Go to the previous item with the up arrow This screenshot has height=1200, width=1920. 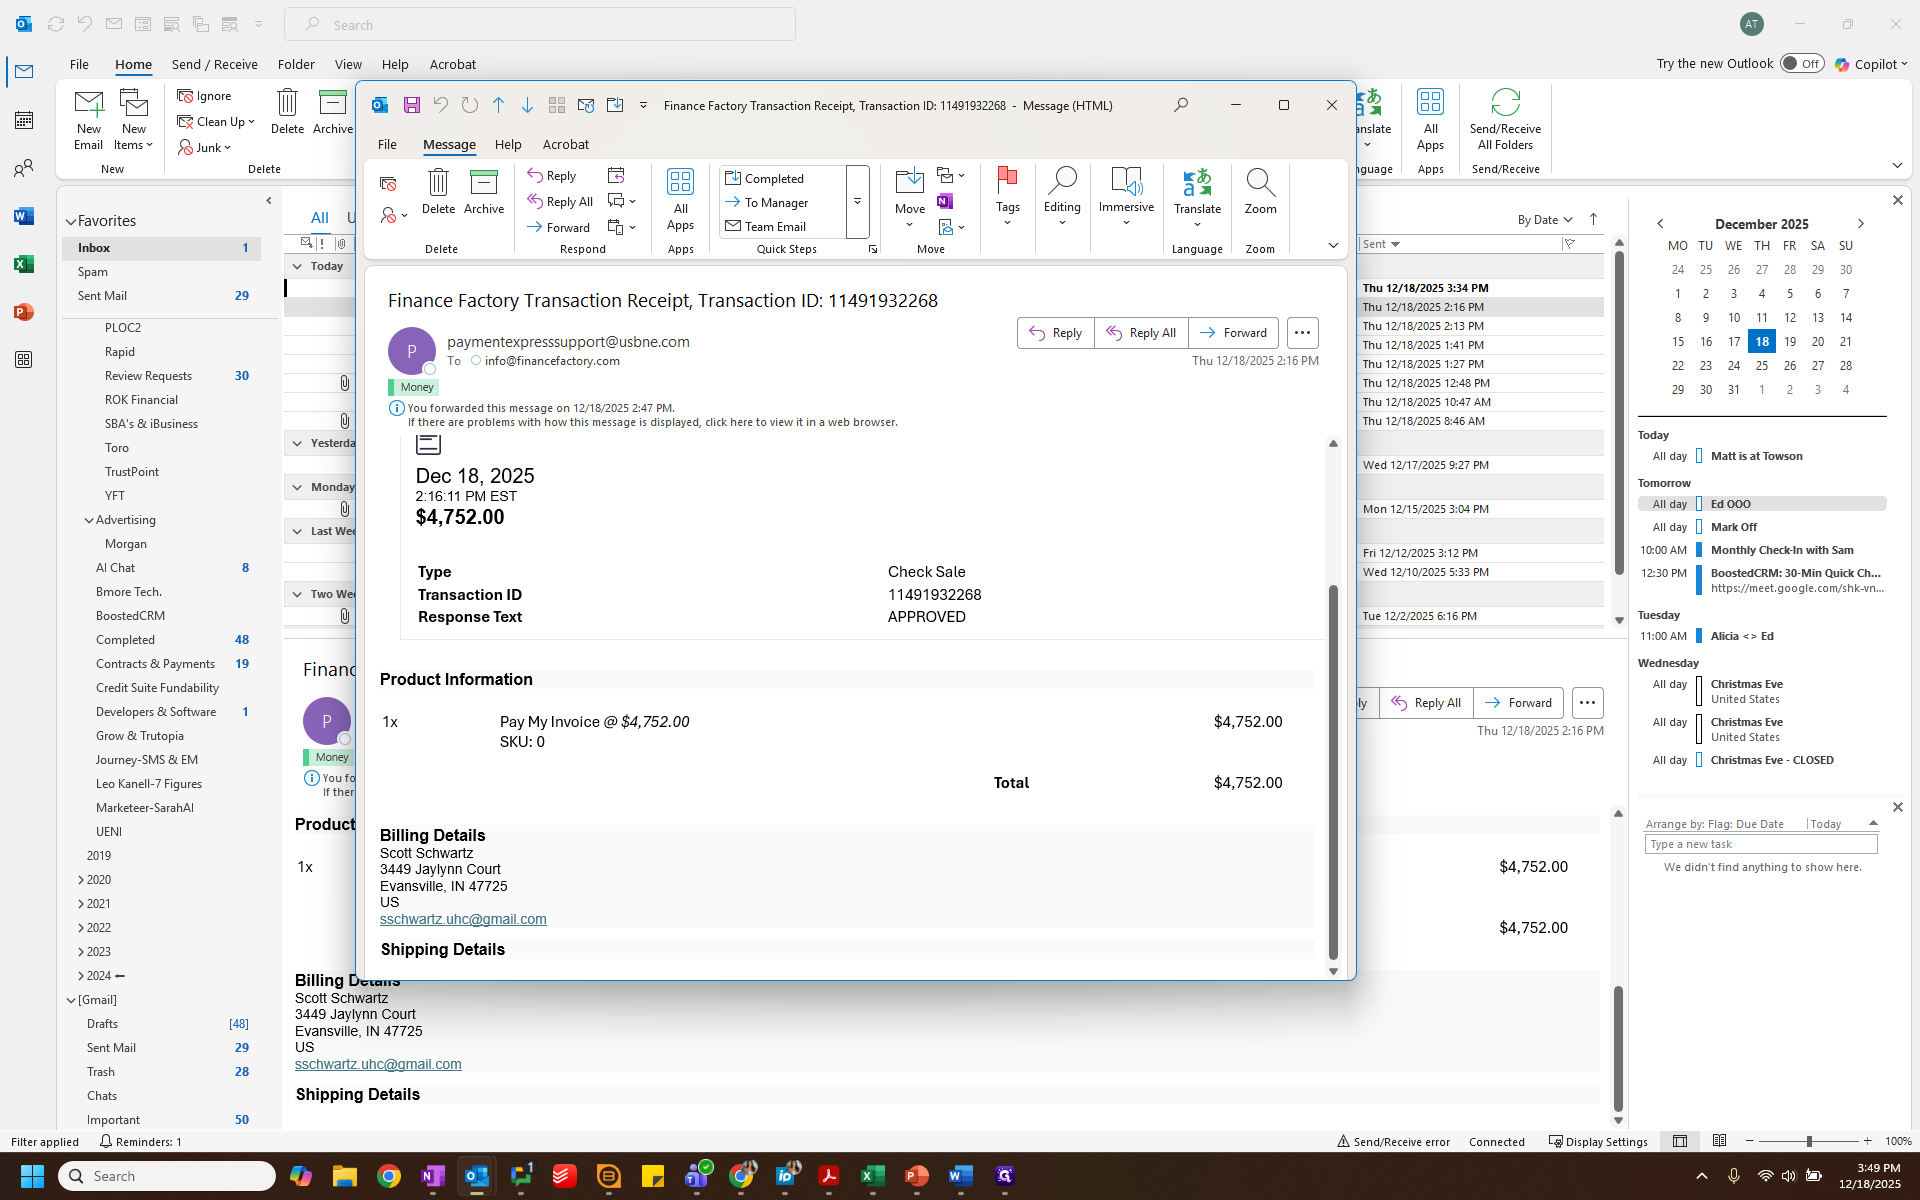coord(499,105)
